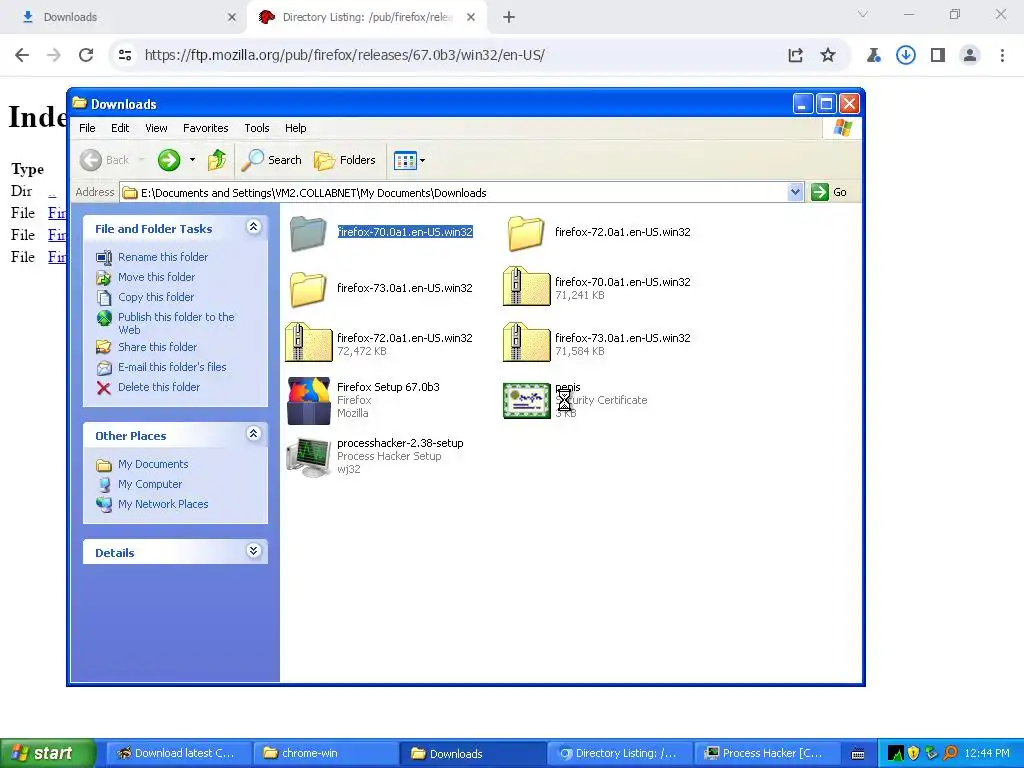This screenshot has height=768, width=1024.
Task: Click the browser back arrow
Action: [22, 55]
